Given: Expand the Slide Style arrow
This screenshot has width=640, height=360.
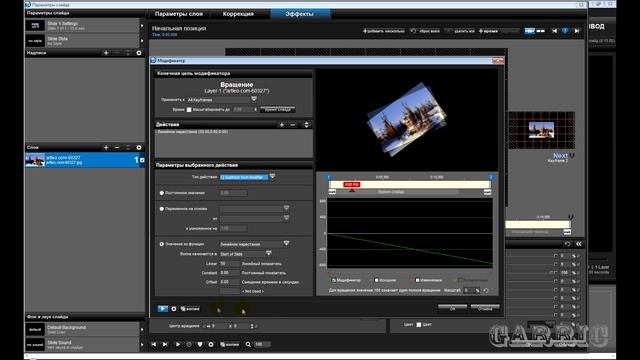Looking at the screenshot, I should pos(142,41).
